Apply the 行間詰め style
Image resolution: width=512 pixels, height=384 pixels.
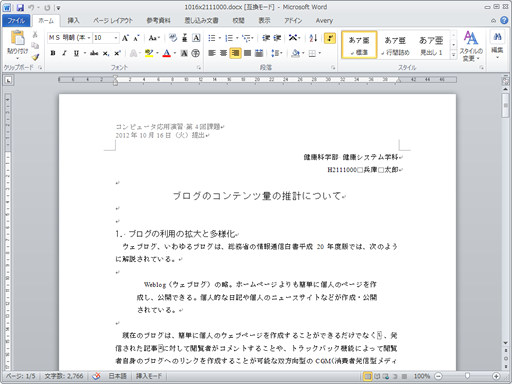[x=395, y=45]
